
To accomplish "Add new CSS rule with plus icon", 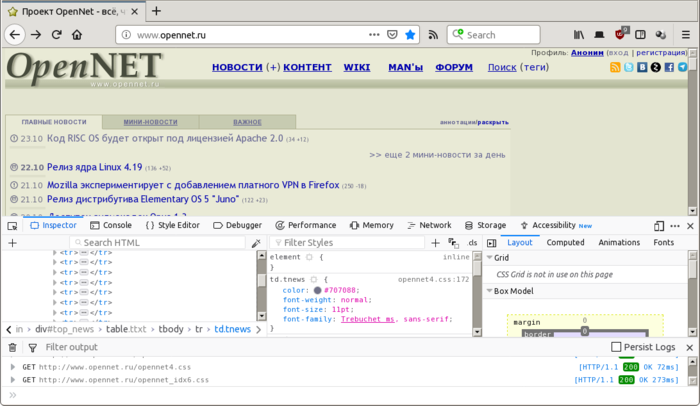I will pyautogui.click(x=435, y=243).
